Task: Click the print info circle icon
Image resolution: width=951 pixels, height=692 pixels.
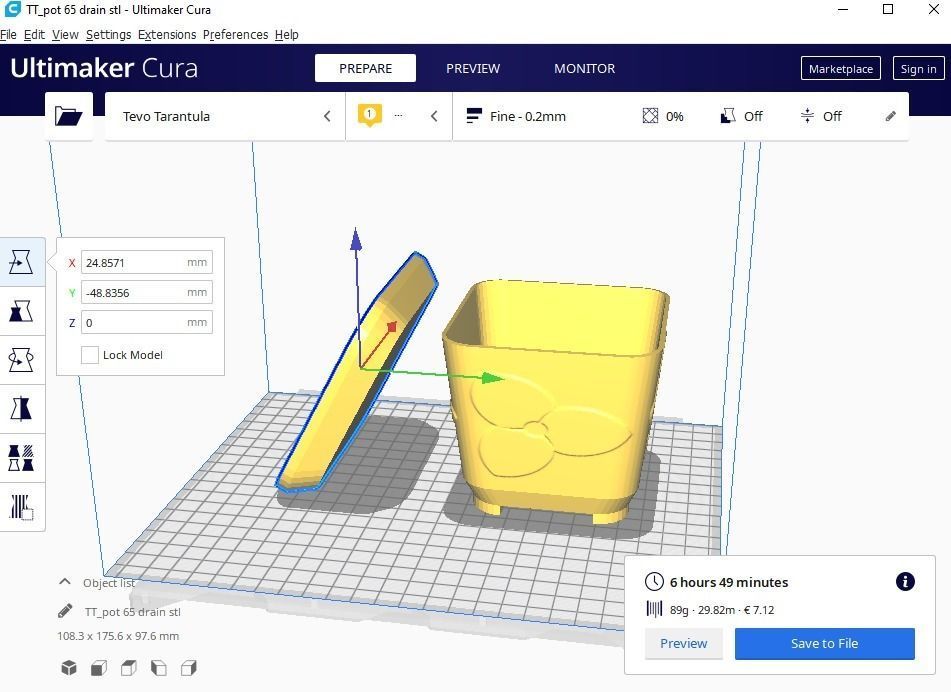Action: [x=905, y=582]
